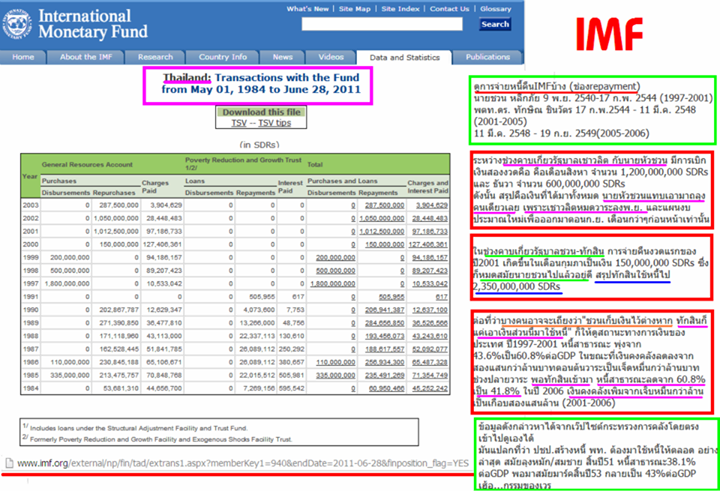Select the 1997 year cell
This screenshot has height=491, width=720.
[x=31, y=284]
